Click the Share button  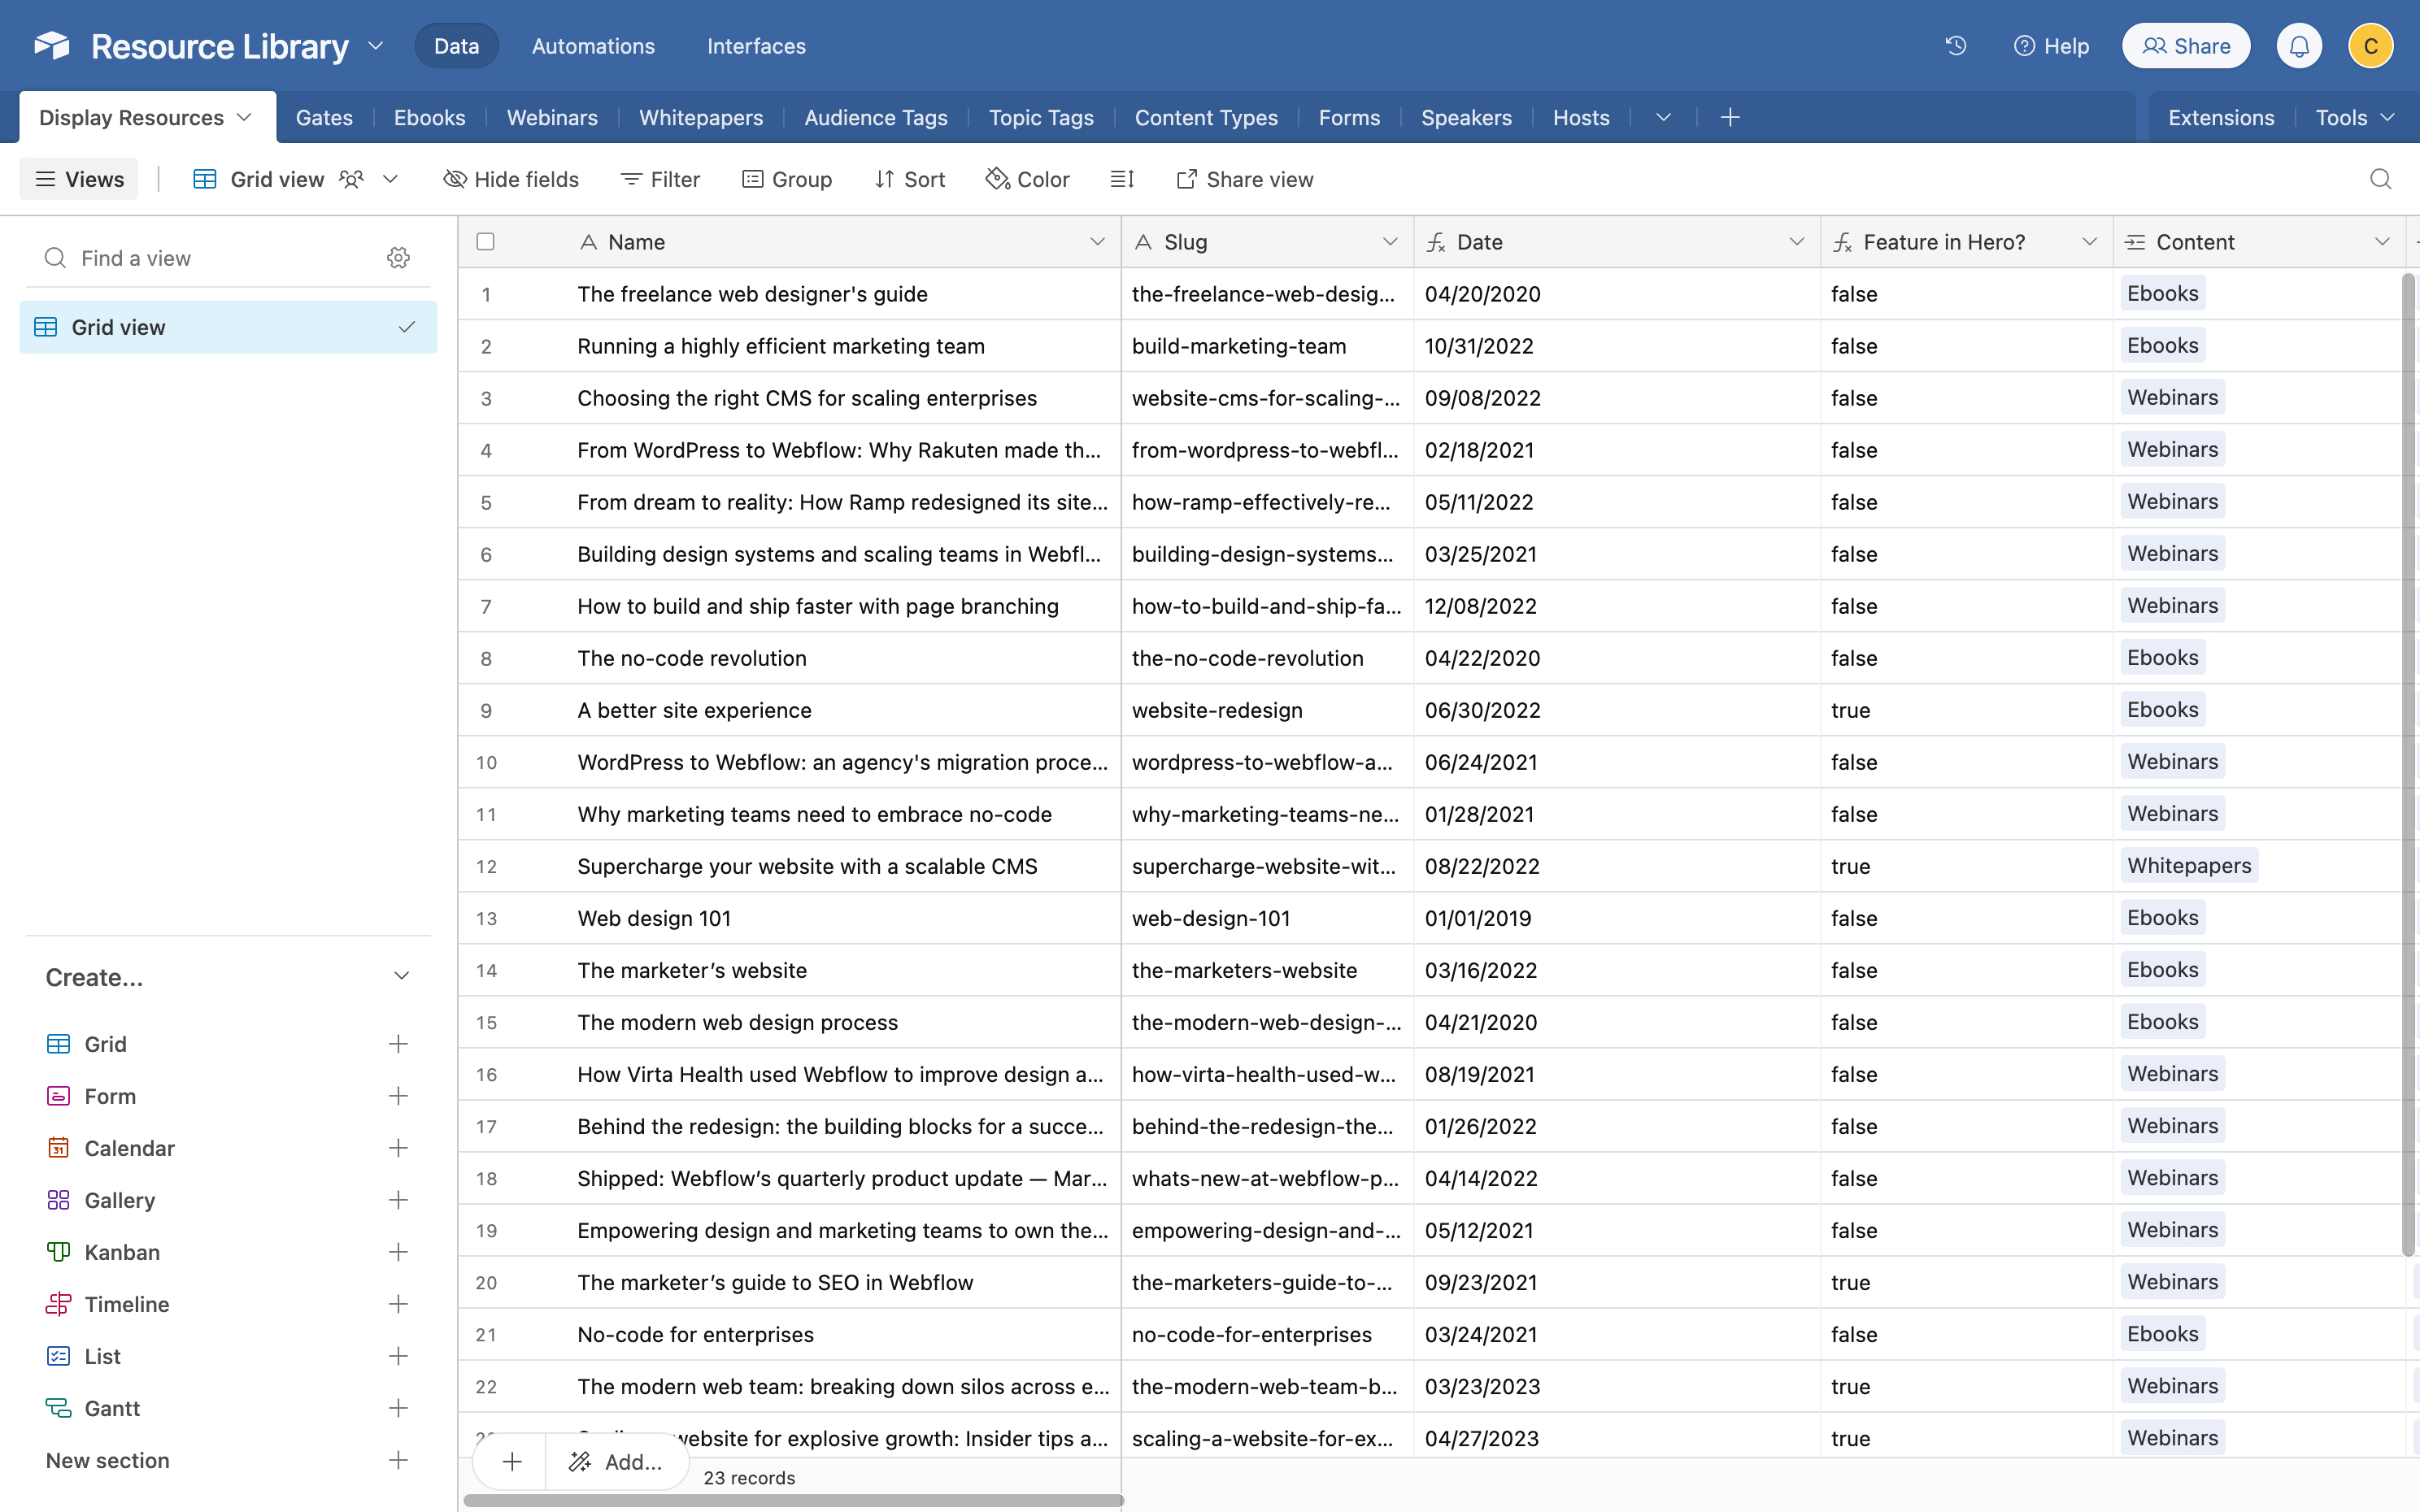tap(2186, 46)
